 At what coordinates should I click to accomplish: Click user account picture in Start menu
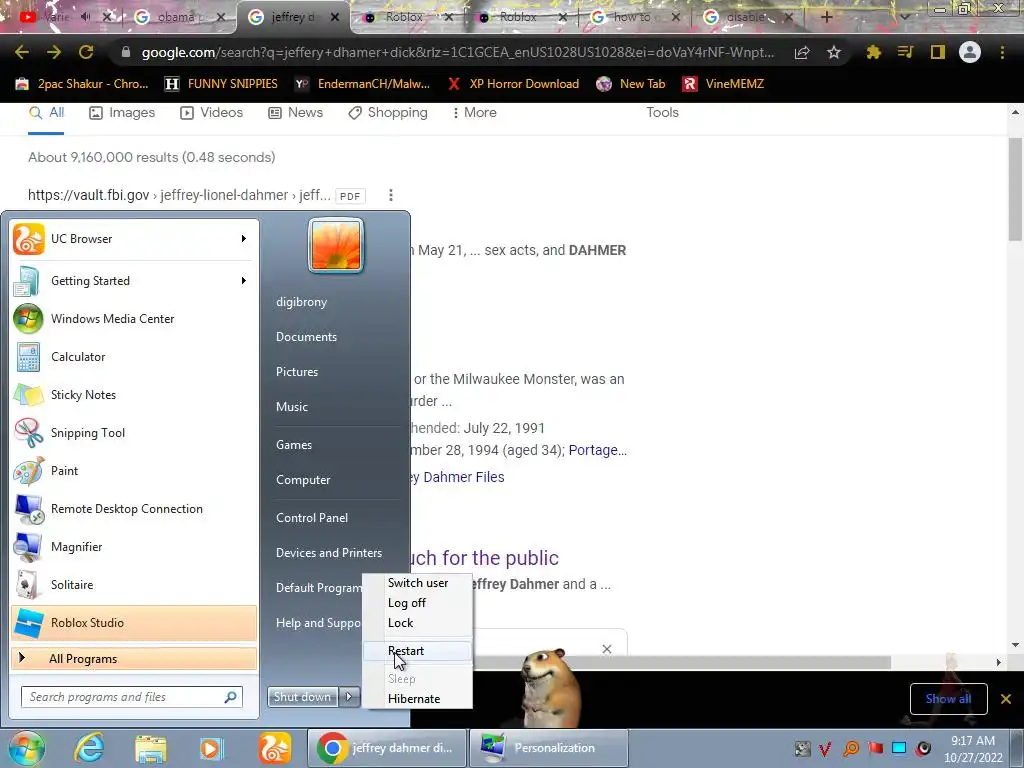[x=336, y=245]
